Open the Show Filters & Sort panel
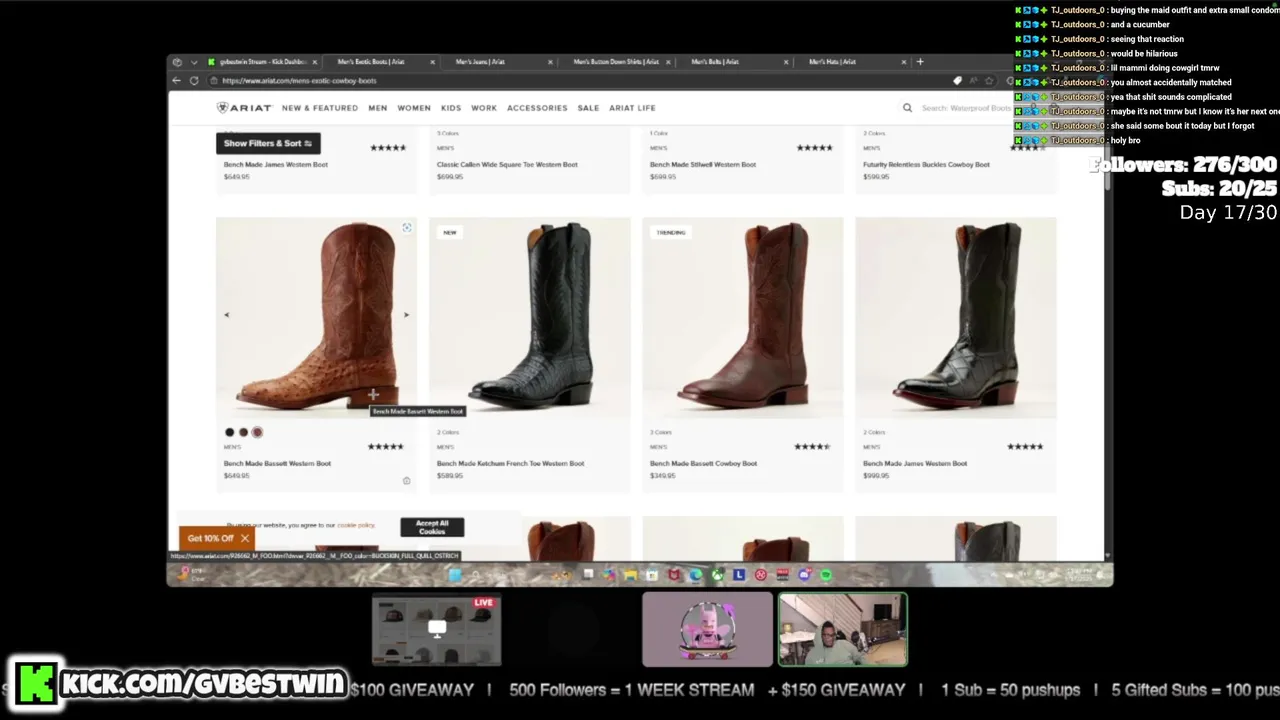 pos(268,143)
